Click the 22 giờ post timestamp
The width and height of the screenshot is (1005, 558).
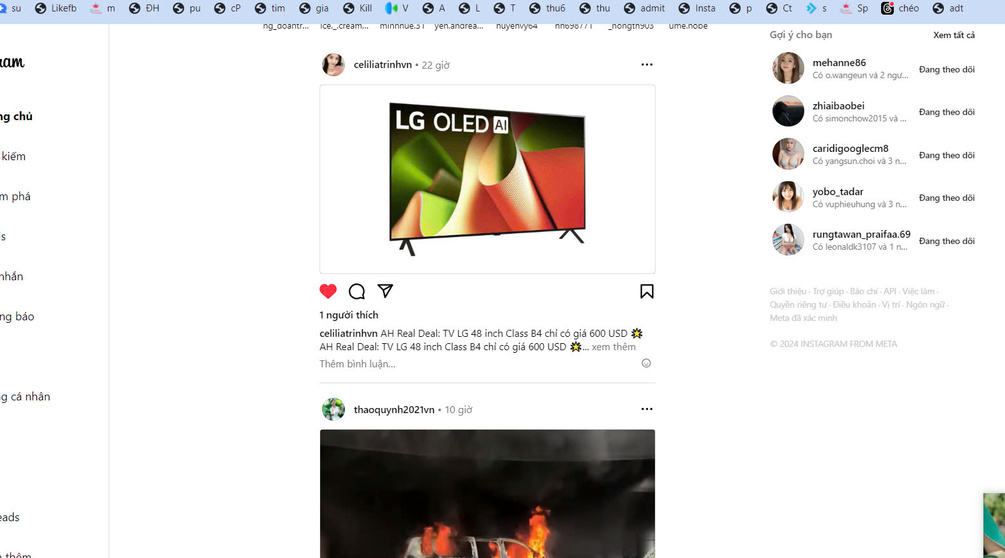435,65
